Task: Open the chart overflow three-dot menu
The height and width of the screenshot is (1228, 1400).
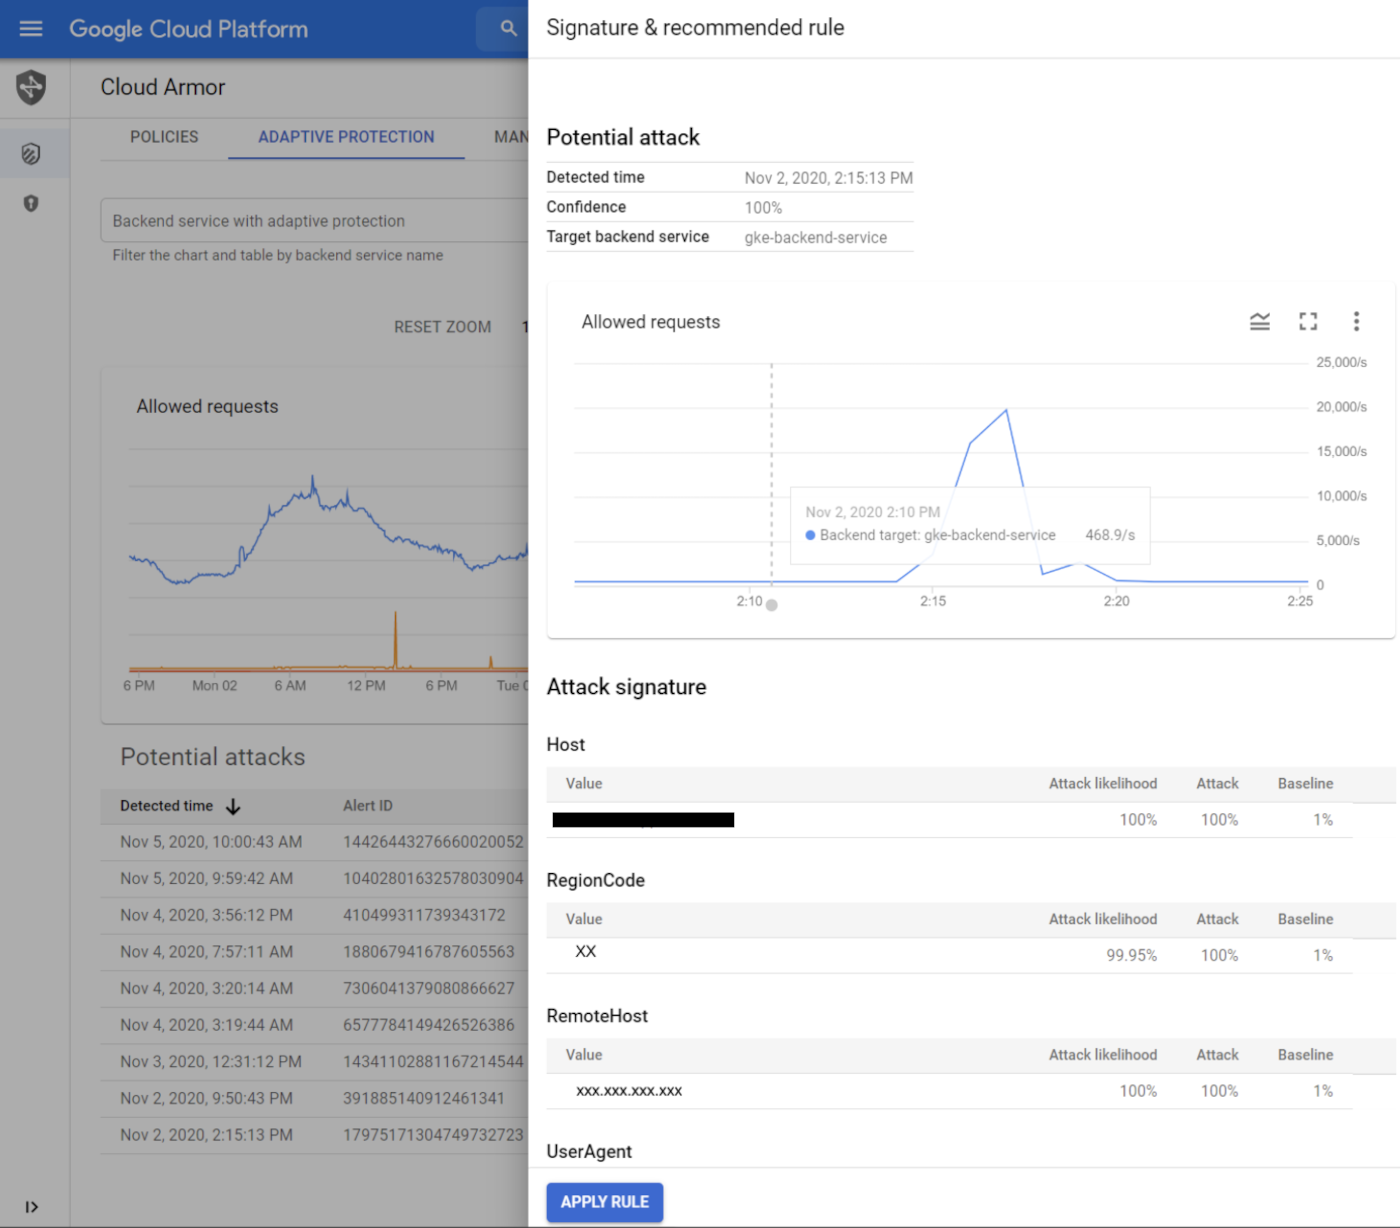Action: click(x=1357, y=321)
